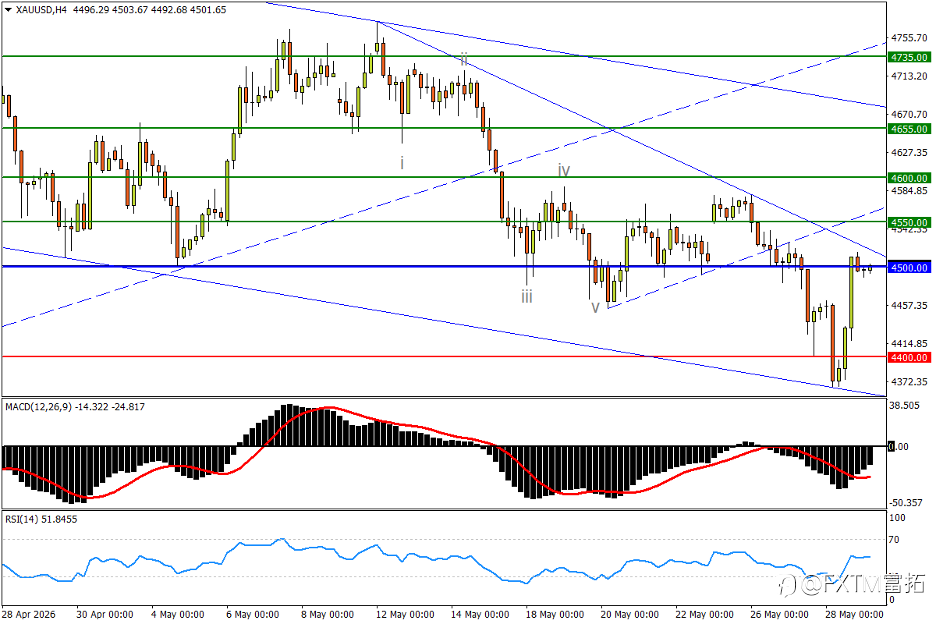This screenshot has height=624, width=936.
Task: Click the 4627.35 price axis value
Action: (909, 152)
